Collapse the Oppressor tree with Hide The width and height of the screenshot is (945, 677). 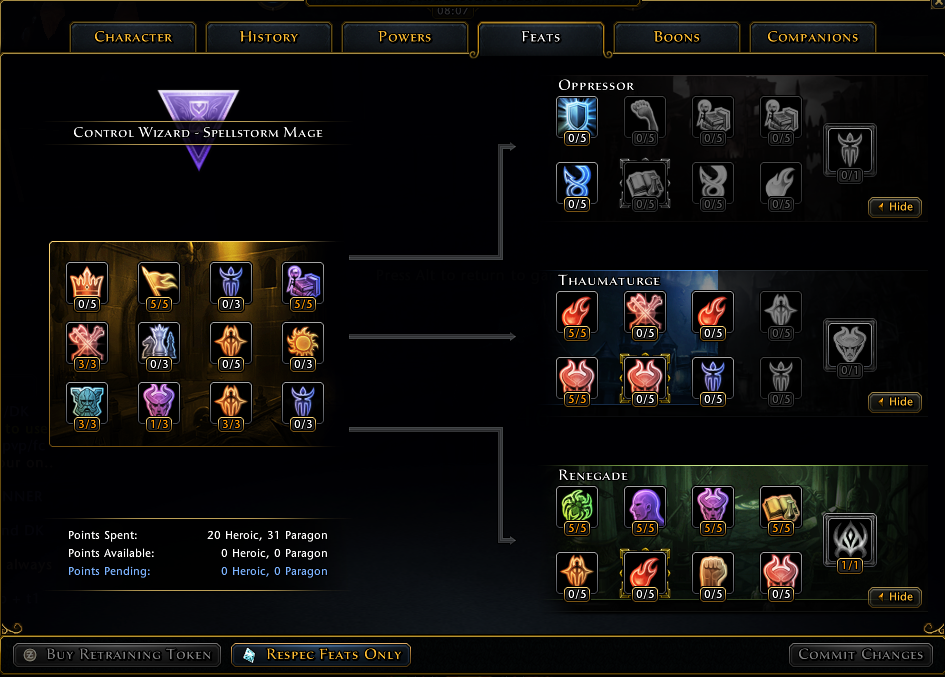(895, 207)
